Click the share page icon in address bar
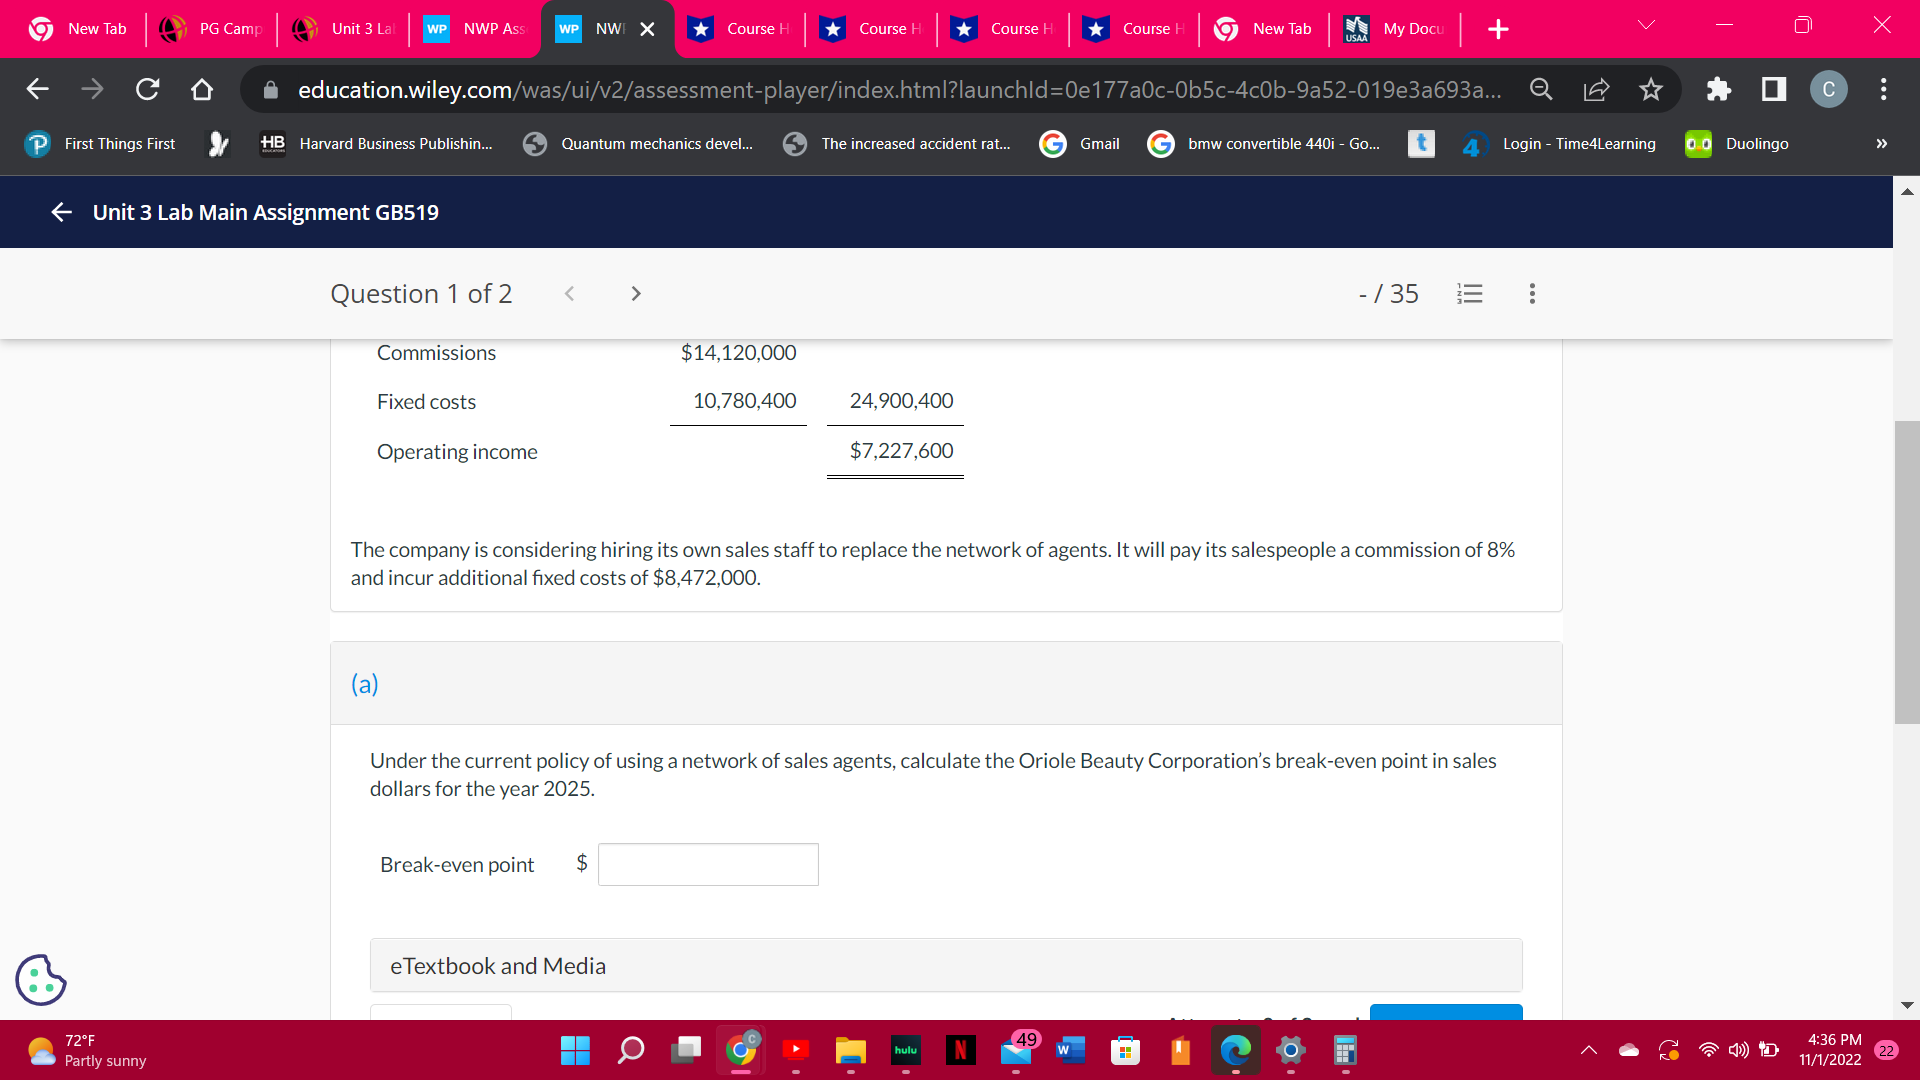The height and width of the screenshot is (1080, 1920). click(1596, 90)
